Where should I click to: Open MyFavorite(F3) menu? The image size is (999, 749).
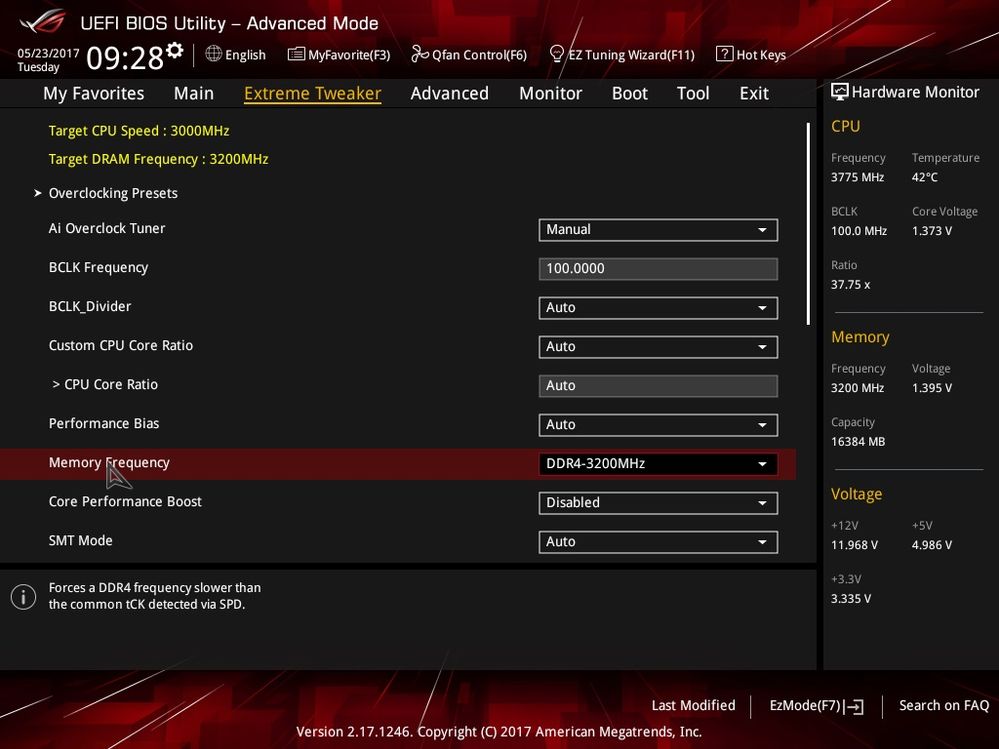(339, 55)
